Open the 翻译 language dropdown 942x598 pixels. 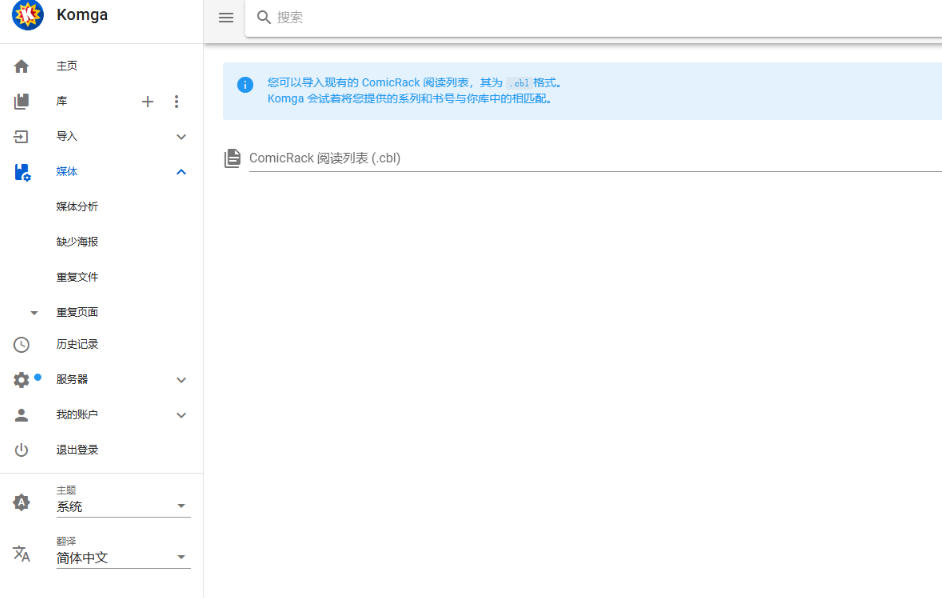click(123, 558)
